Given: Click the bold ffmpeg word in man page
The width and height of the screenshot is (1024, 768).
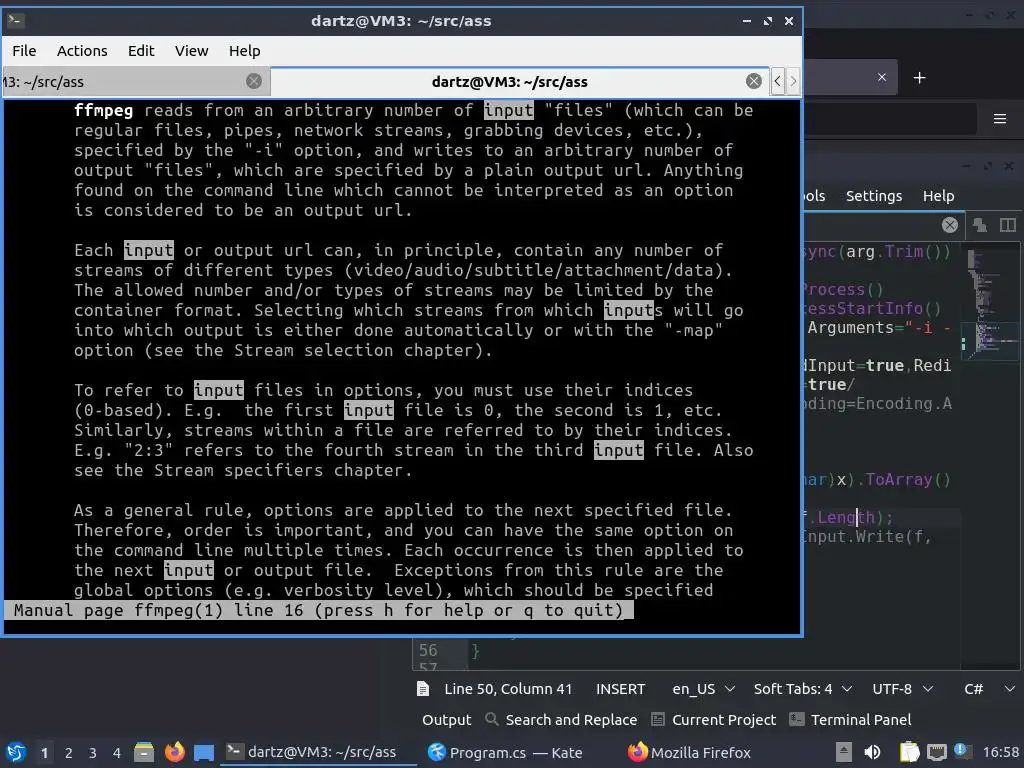Looking at the screenshot, I should 103,110.
